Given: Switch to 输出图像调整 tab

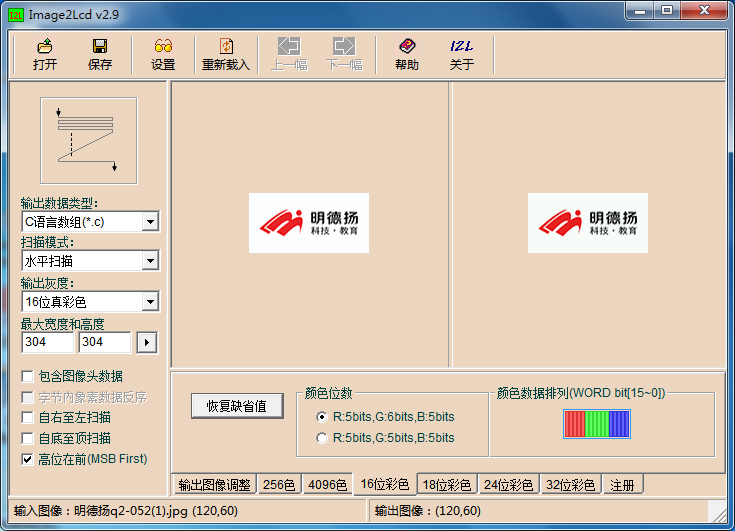Looking at the screenshot, I should tap(214, 485).
